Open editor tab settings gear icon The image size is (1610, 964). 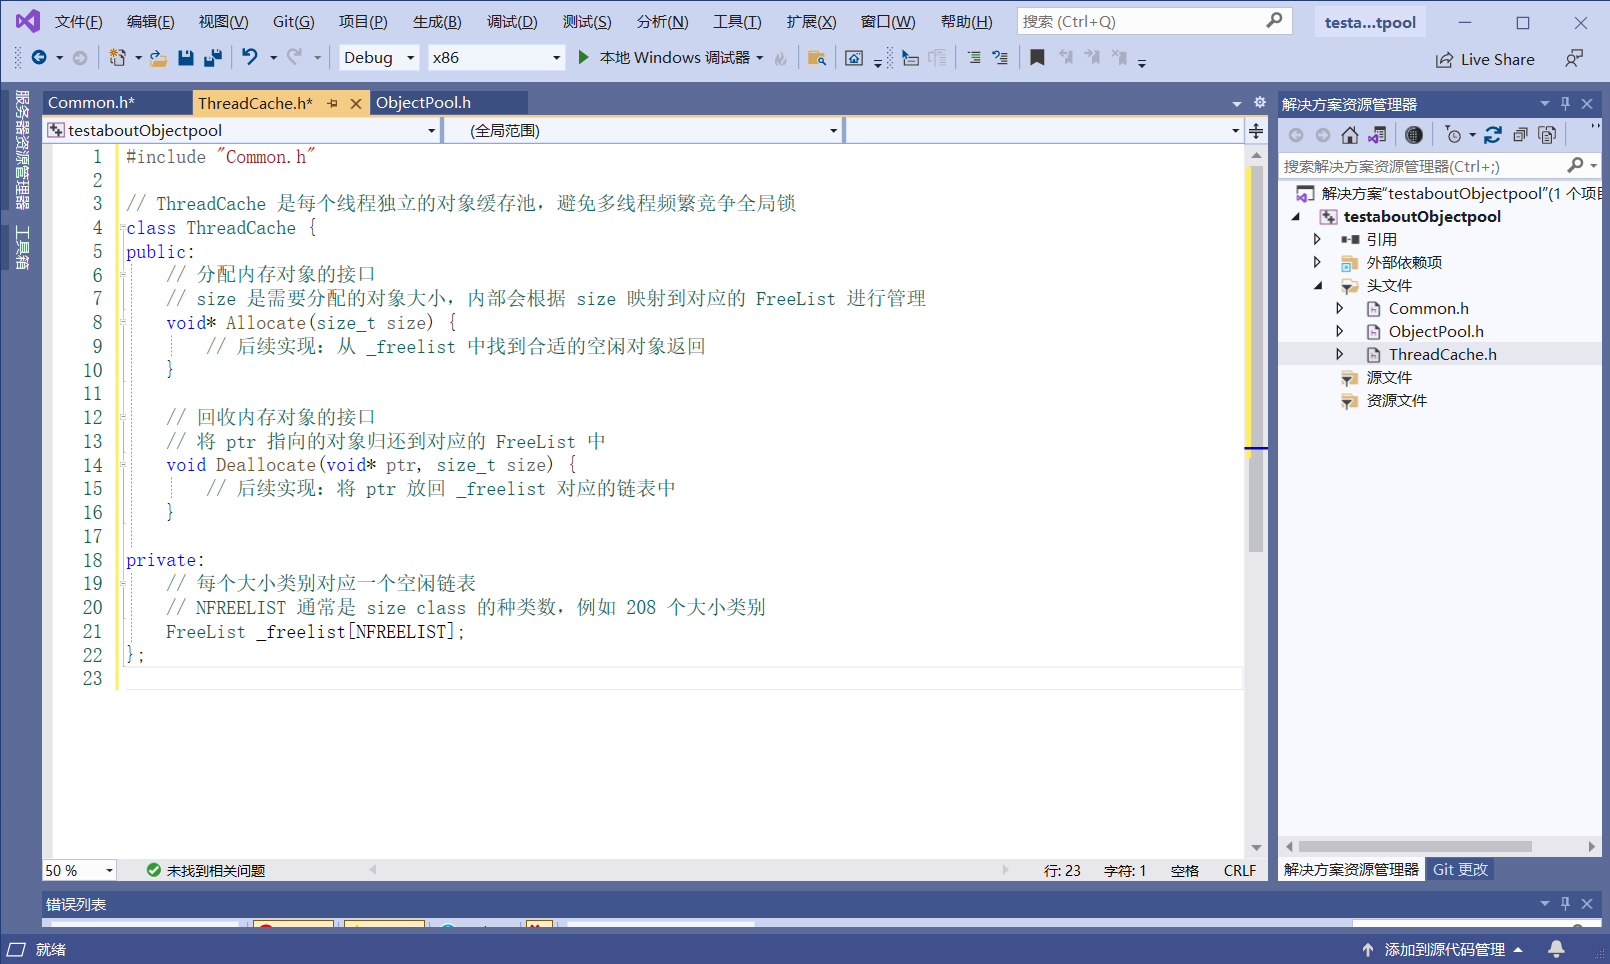tap(1260, 103)
